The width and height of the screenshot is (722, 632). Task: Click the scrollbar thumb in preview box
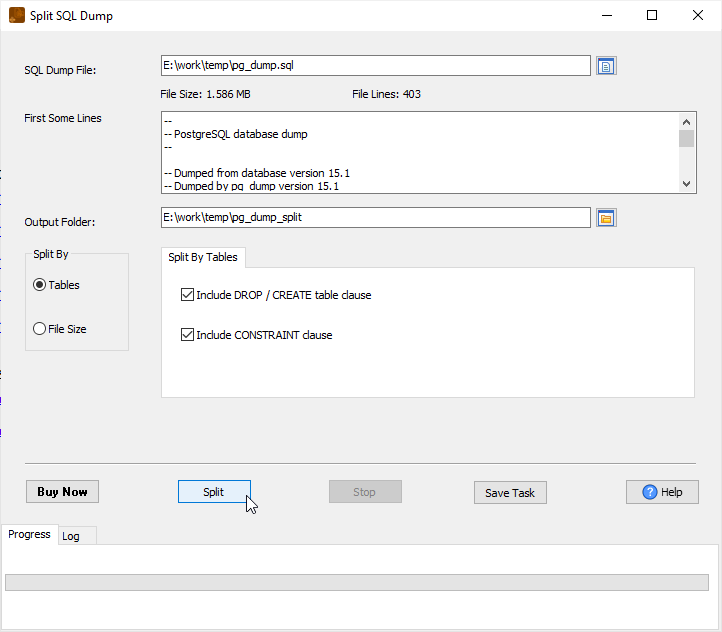pos(686,139)
